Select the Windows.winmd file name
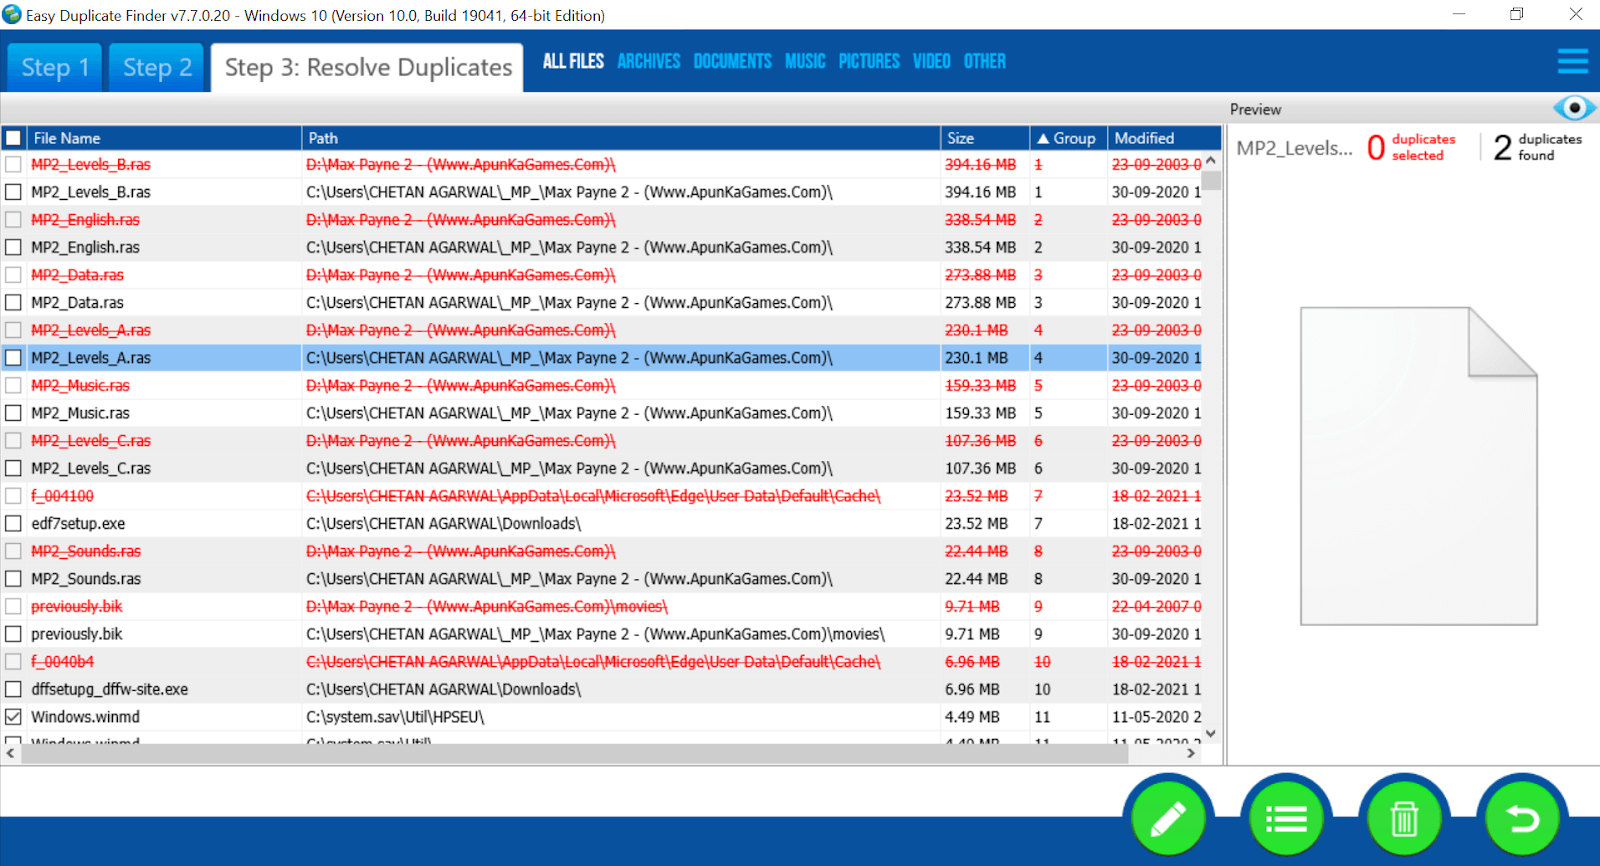The width and height of the screenshot is (1600, 866). coord(85,717)
